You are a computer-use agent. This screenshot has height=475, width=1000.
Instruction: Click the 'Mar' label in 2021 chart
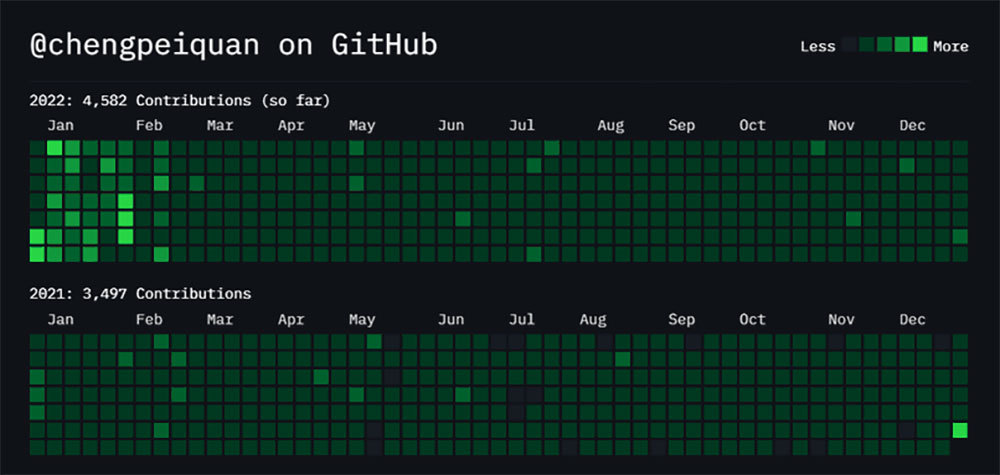(x=220, y=319)
